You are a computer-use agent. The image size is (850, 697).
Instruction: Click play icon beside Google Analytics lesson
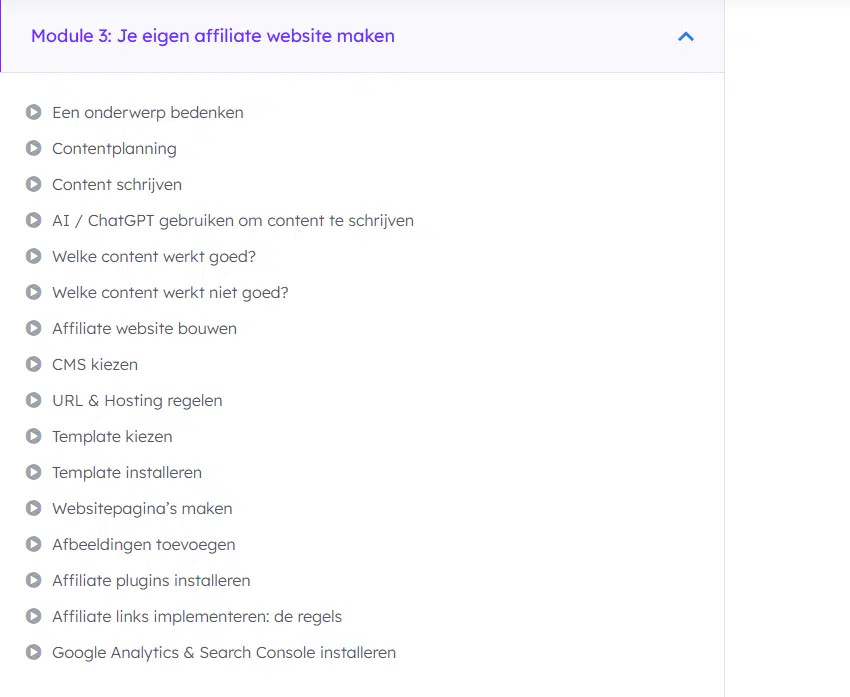click(x=34, y=652)
